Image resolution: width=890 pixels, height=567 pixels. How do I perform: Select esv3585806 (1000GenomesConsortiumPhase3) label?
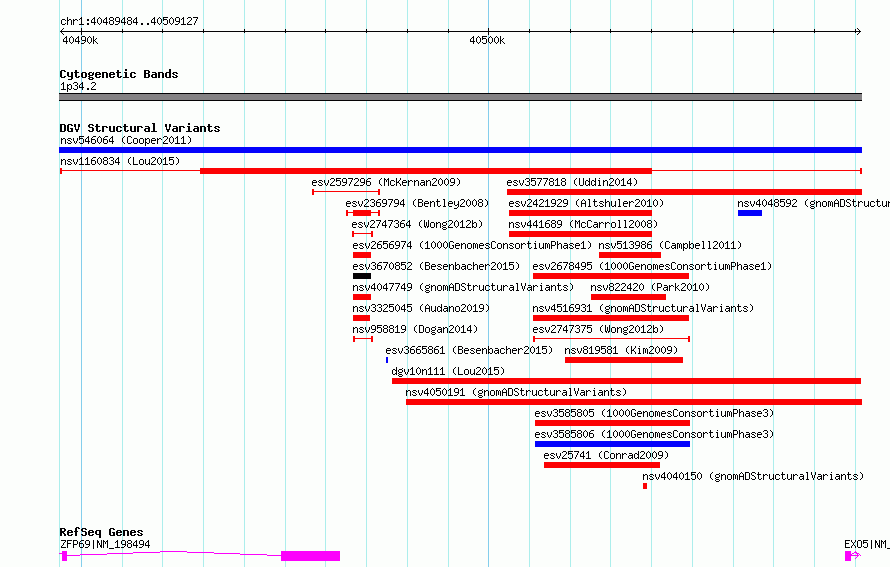[x=654, y=434]
